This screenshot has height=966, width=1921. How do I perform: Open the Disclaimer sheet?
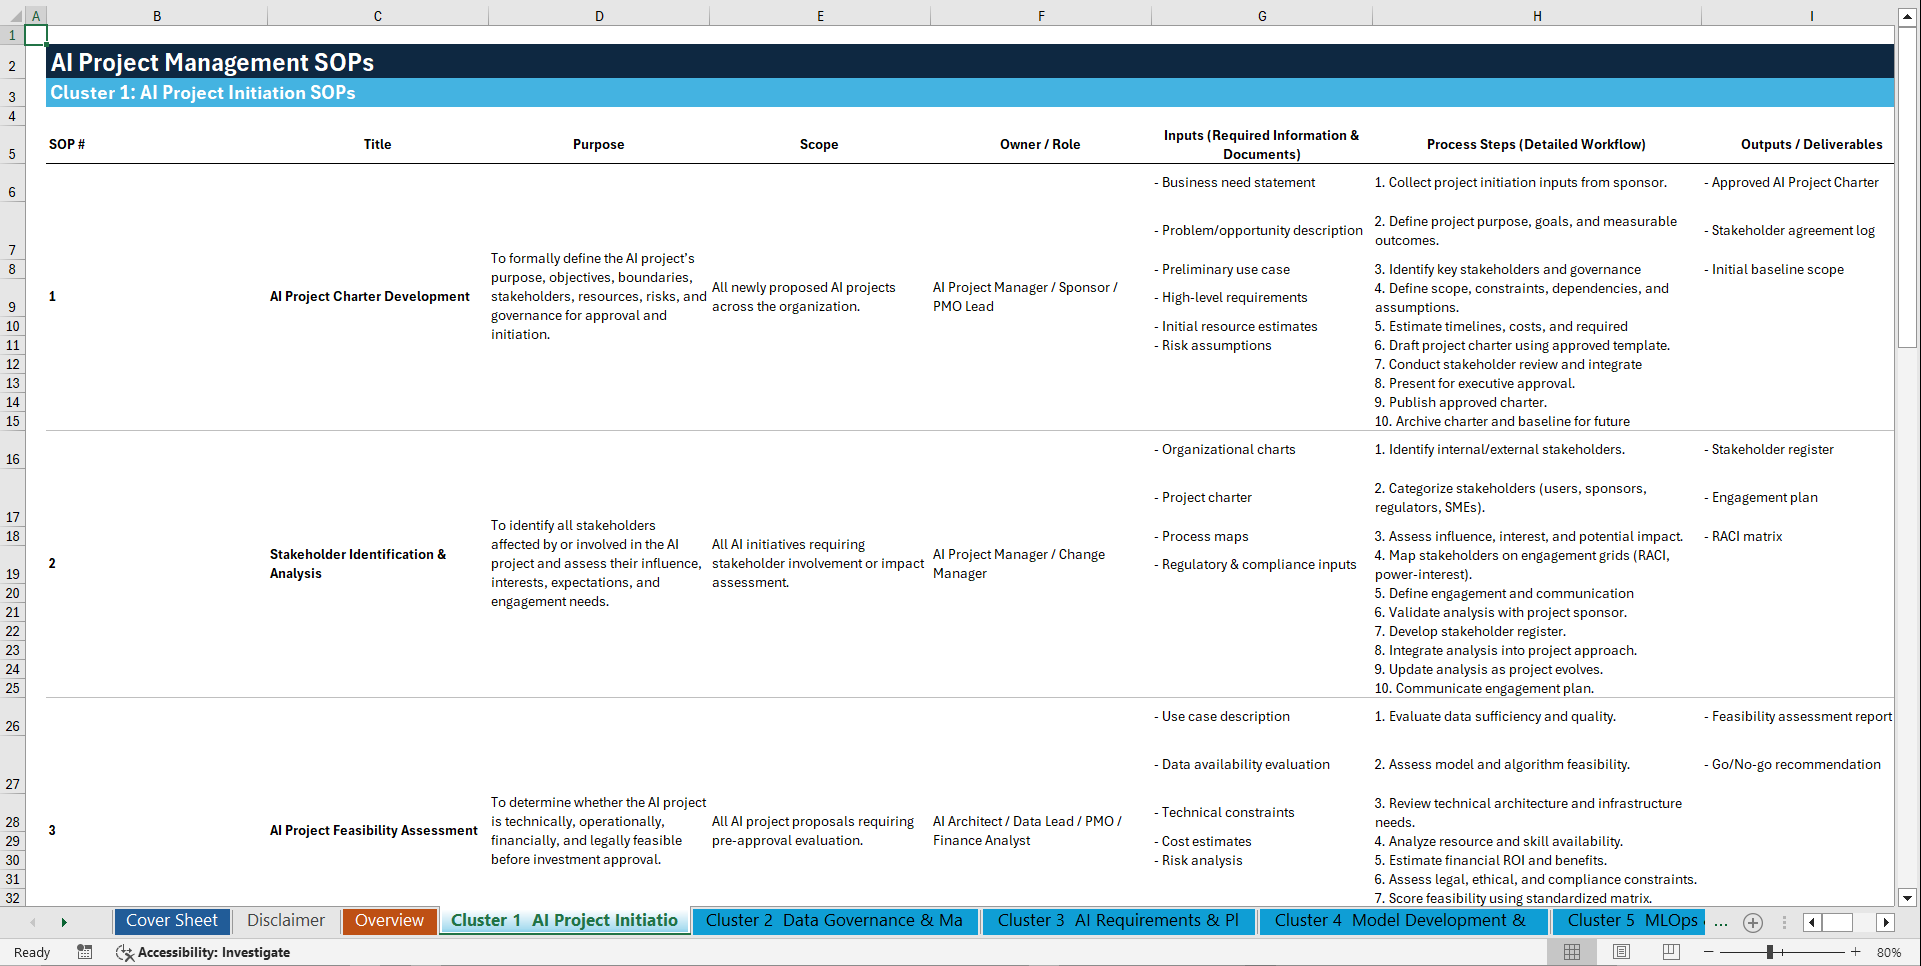coord(285,920)
